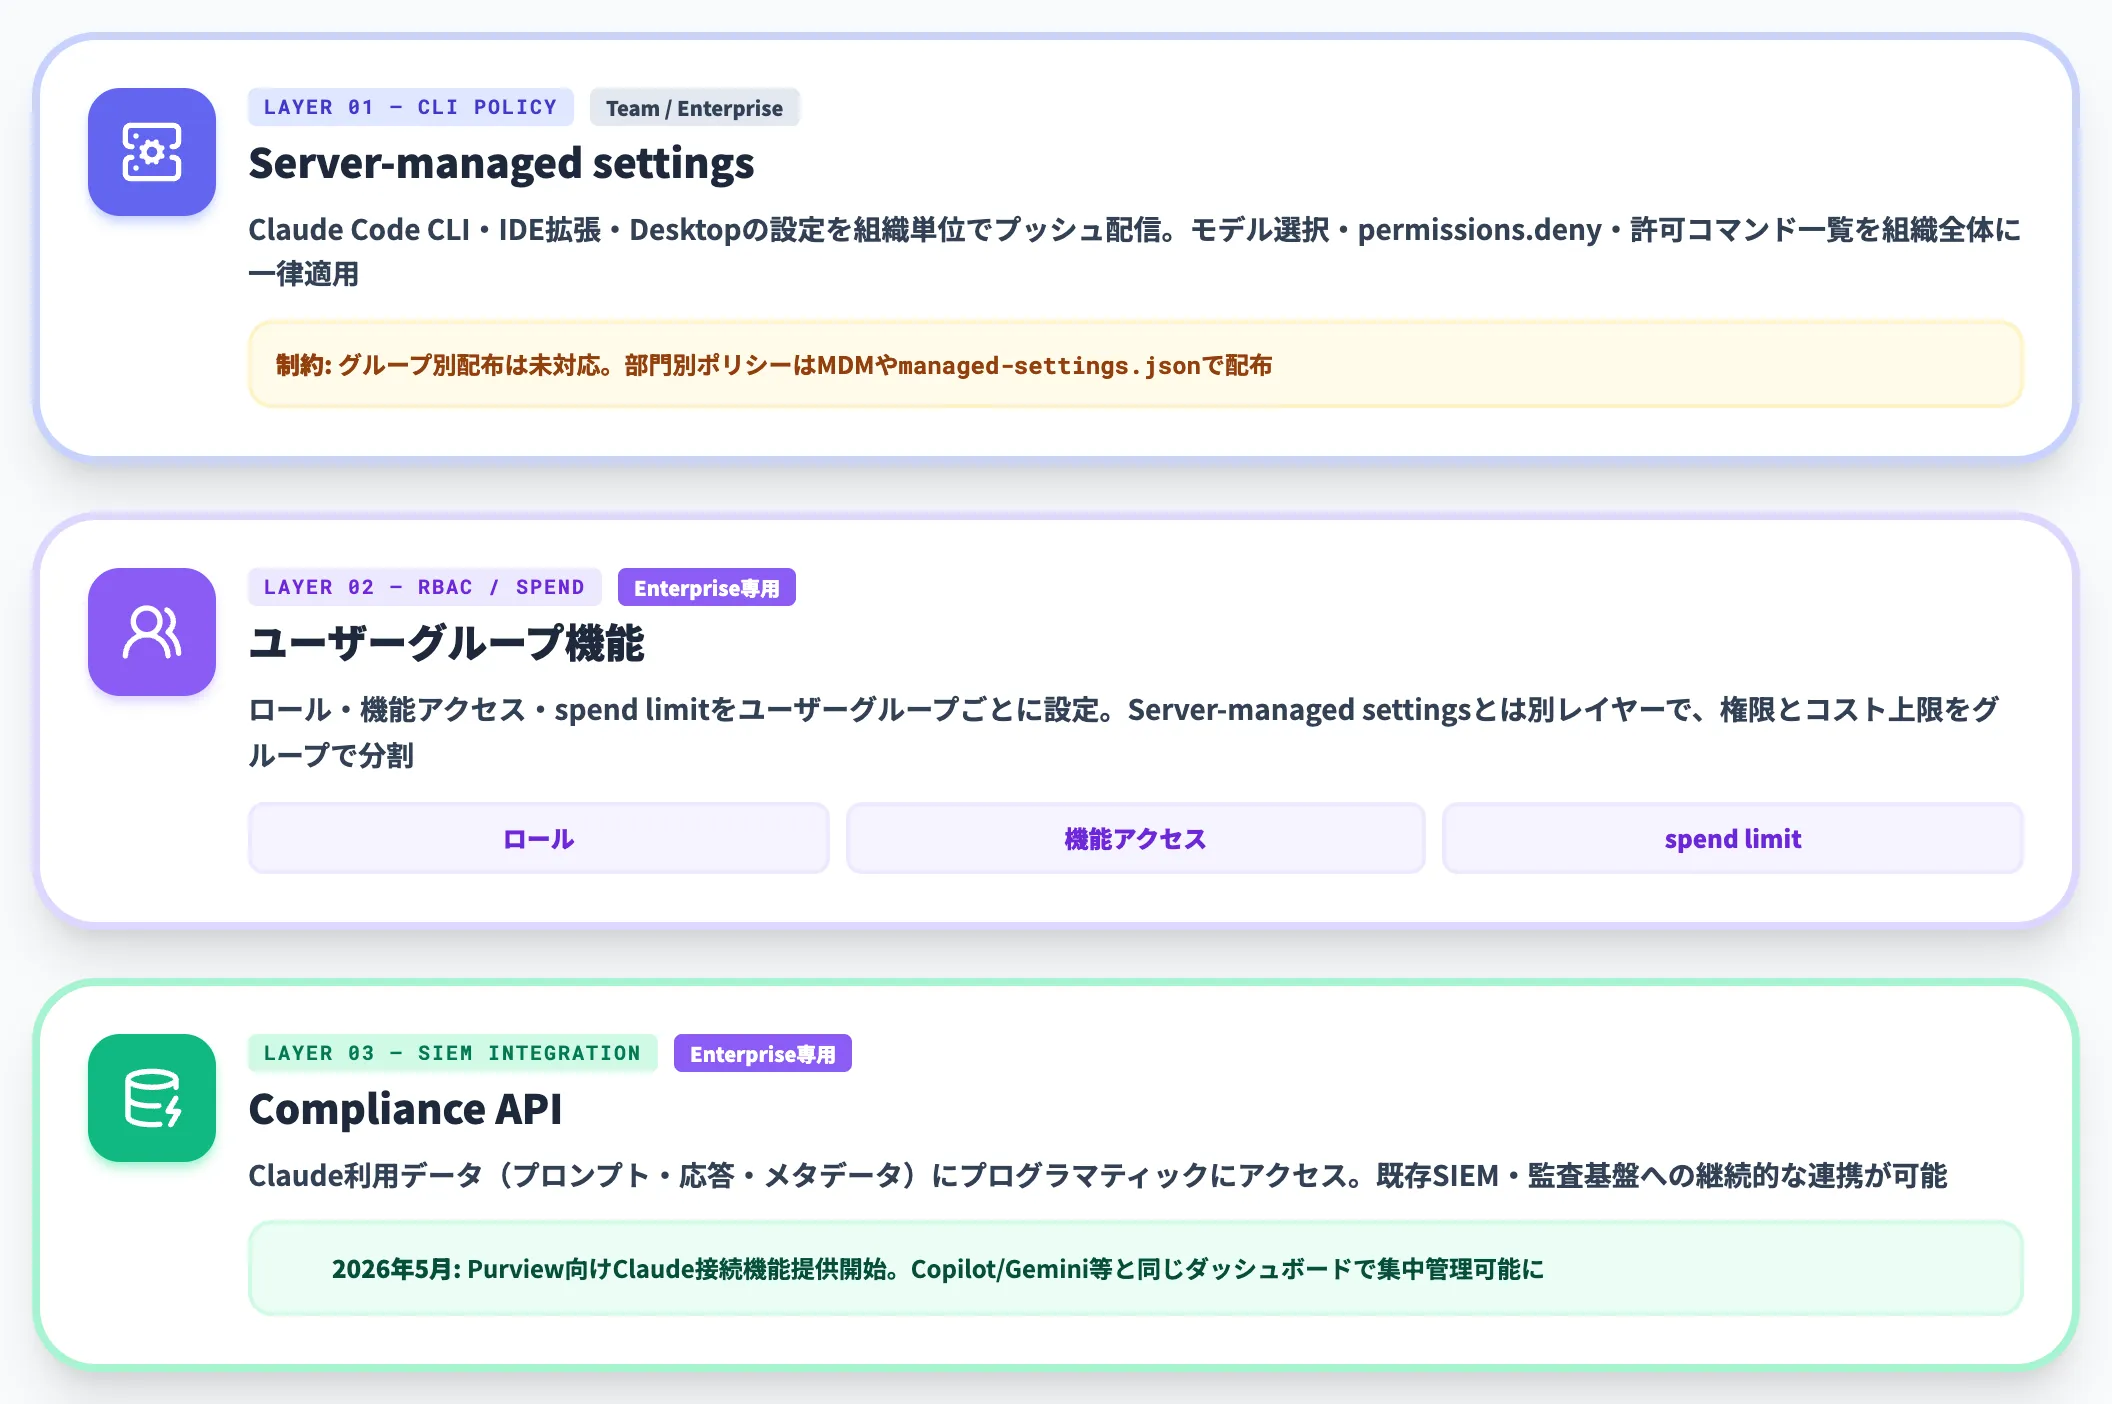
Task: Click the ロール chip
Action: [x=538, y=839]
